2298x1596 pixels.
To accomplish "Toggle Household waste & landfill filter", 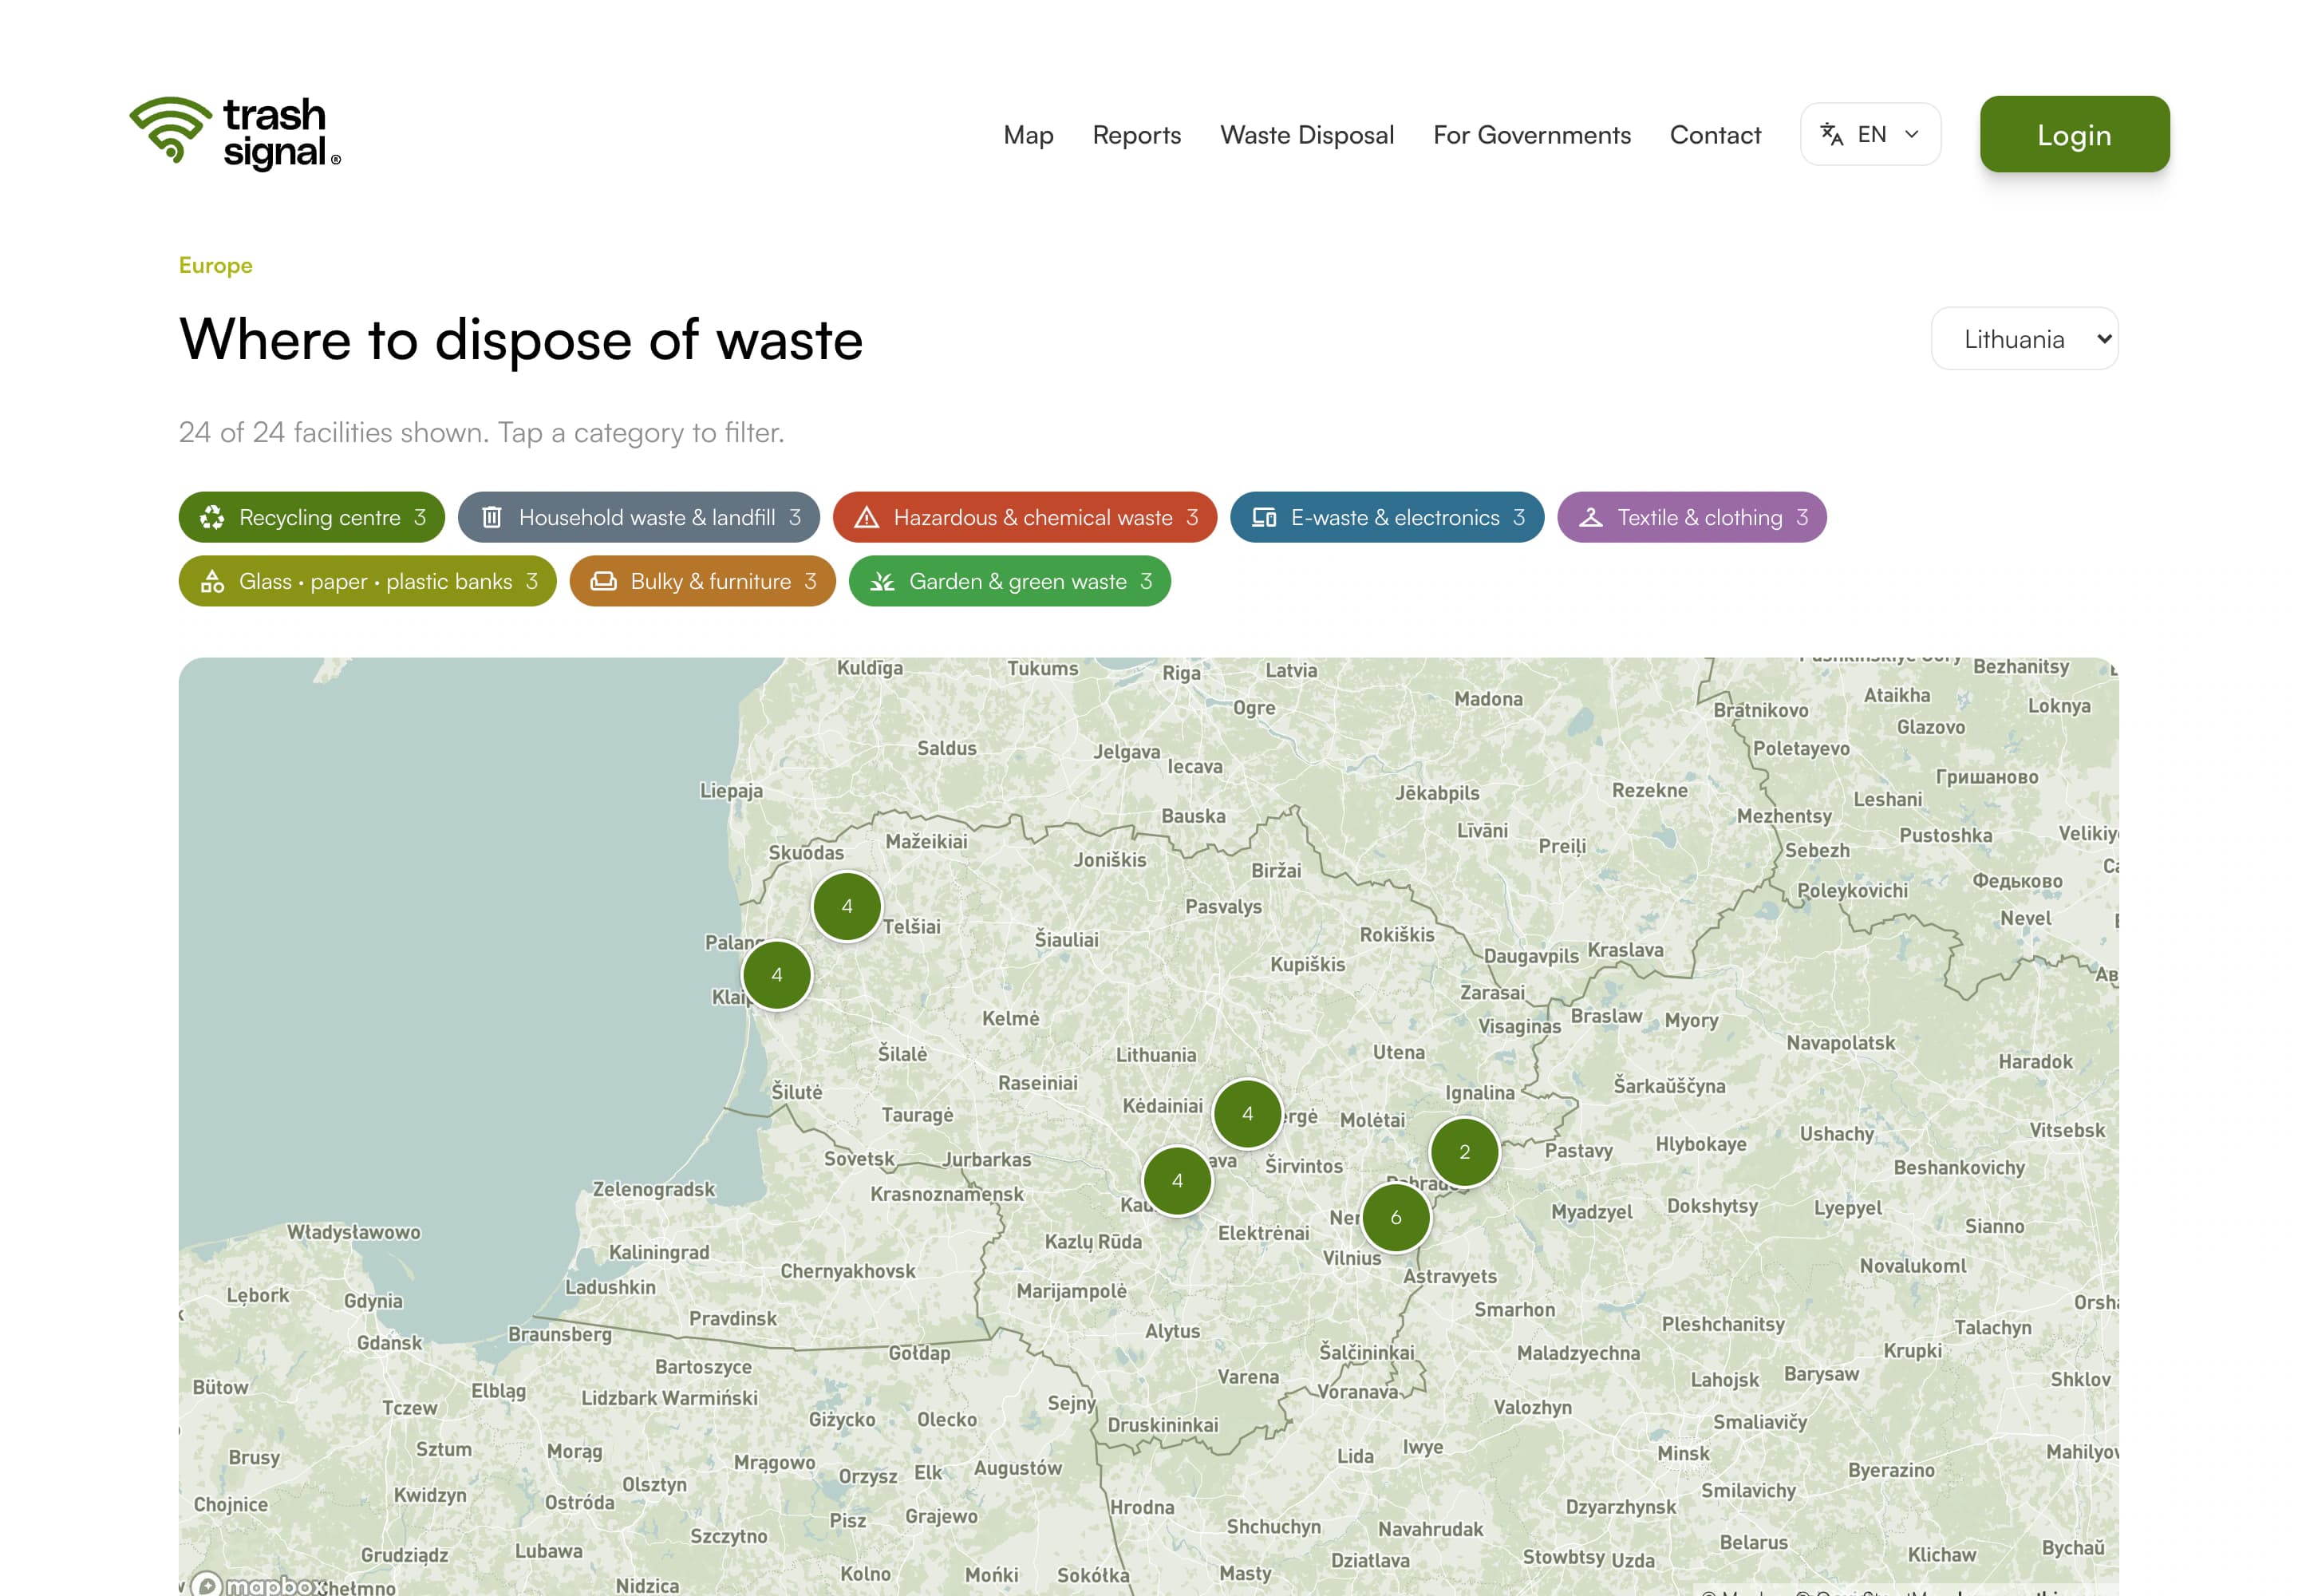I will [x=639, y=517].
